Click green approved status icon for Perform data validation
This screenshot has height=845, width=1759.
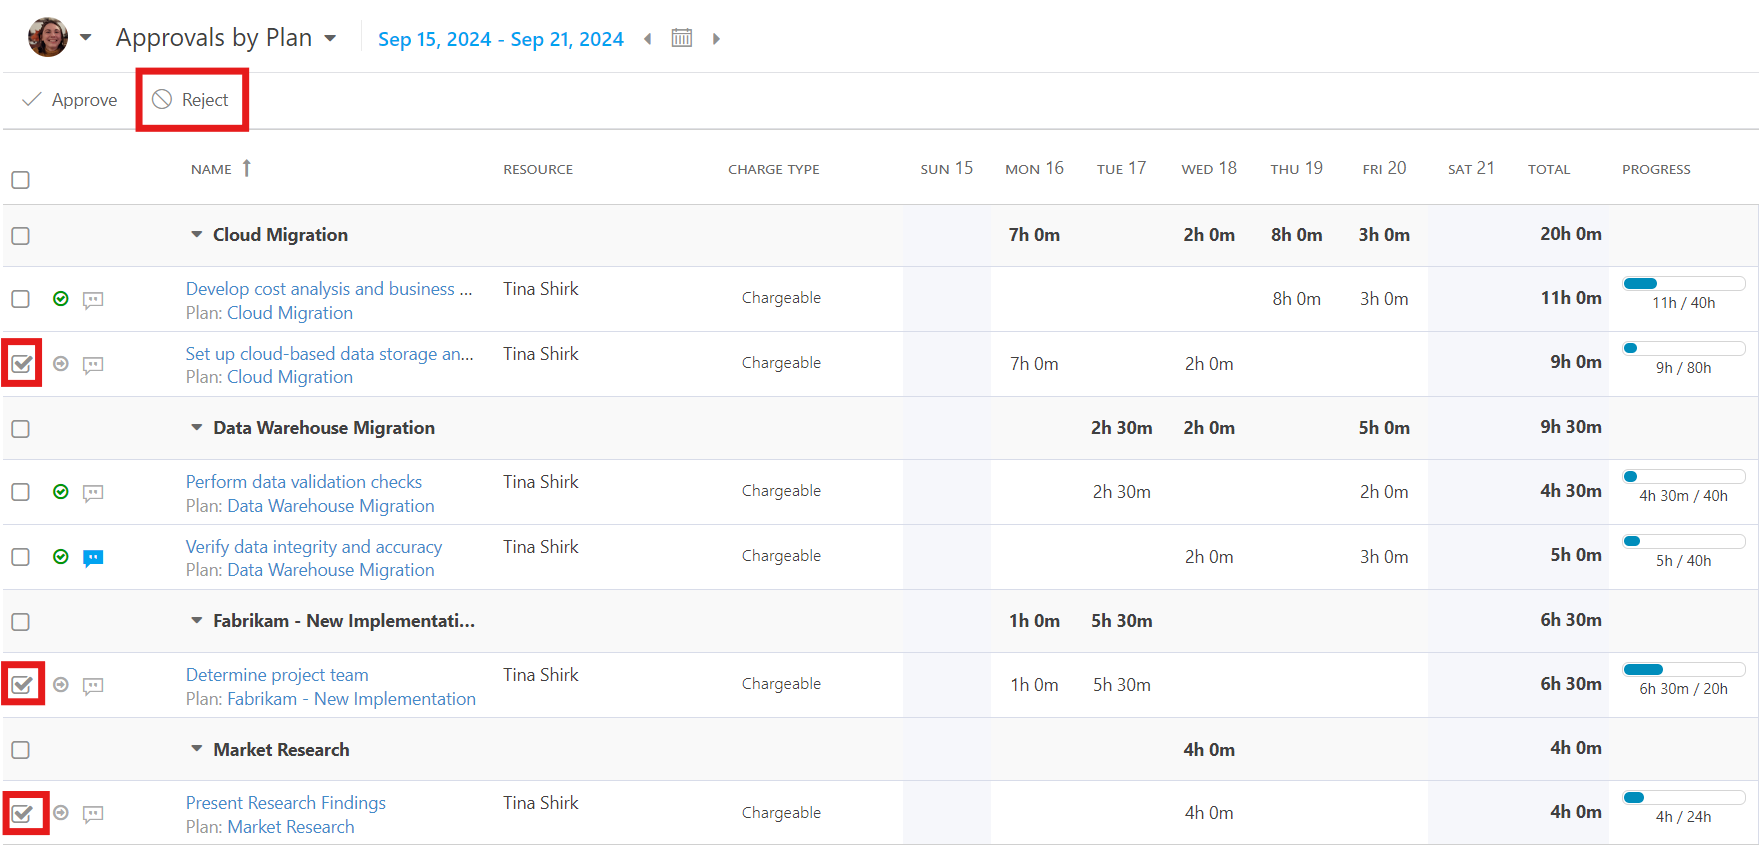[61, 492]
